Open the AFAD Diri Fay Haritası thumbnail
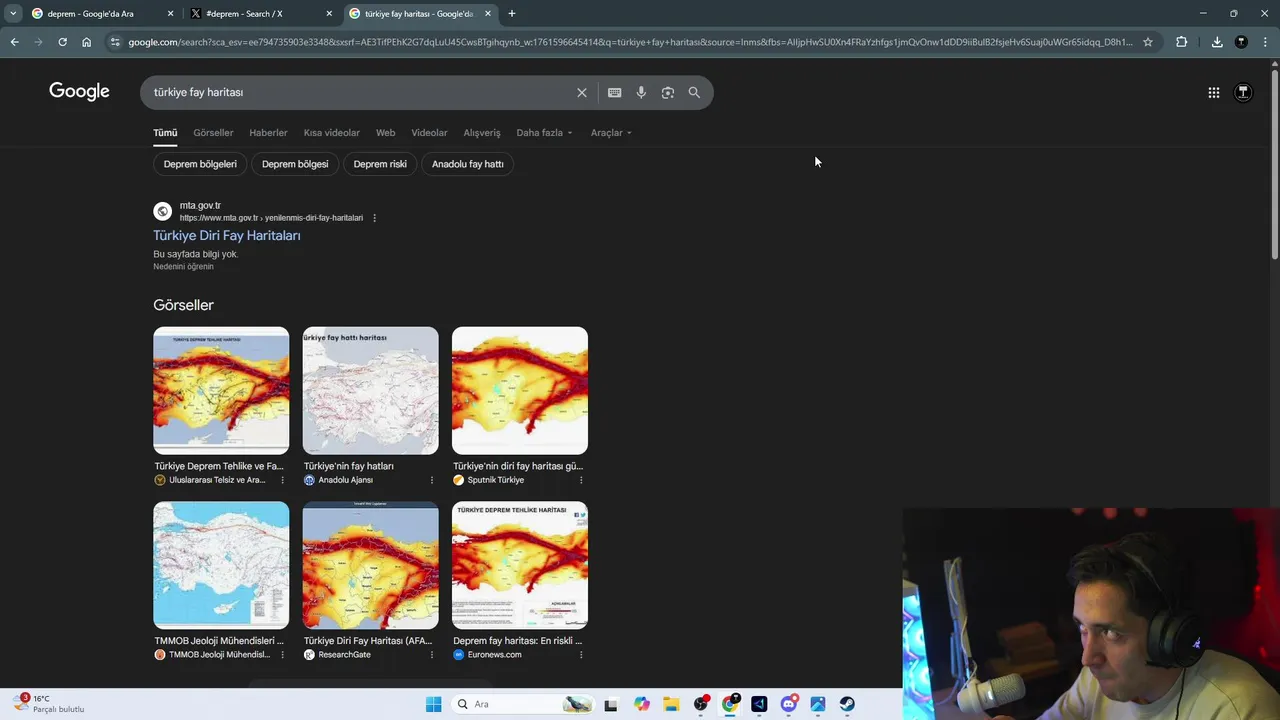The height and width of the screenshot is (720, 1280). [x=370, y=565]
